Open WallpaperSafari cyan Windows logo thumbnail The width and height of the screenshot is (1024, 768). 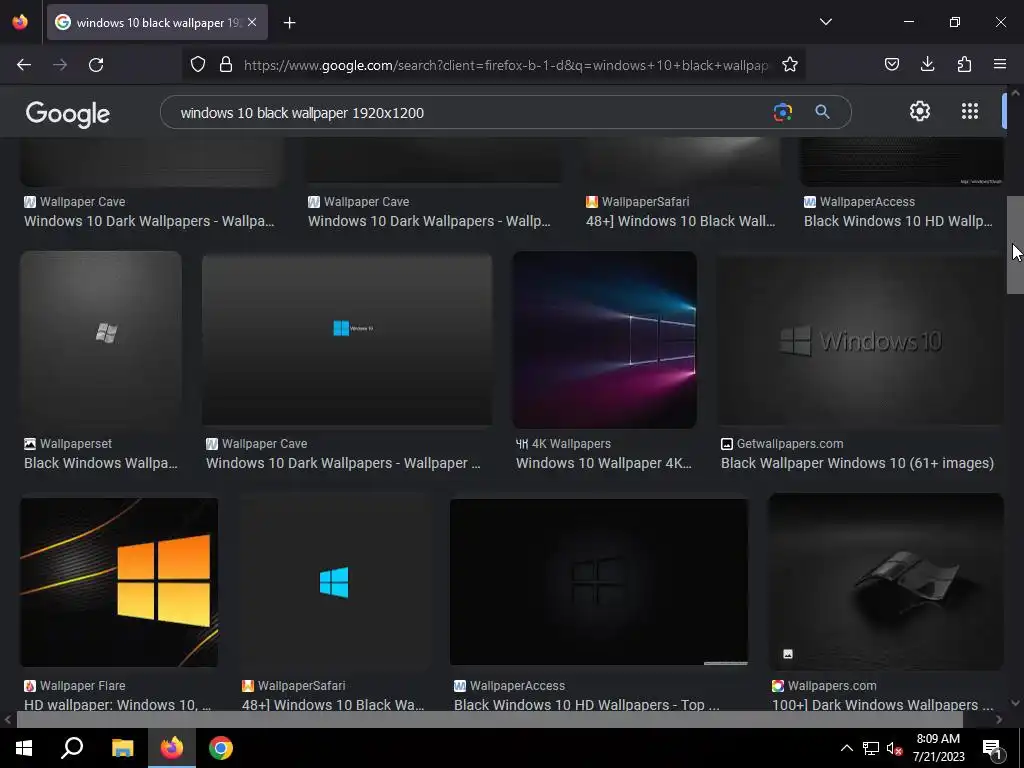334,583
